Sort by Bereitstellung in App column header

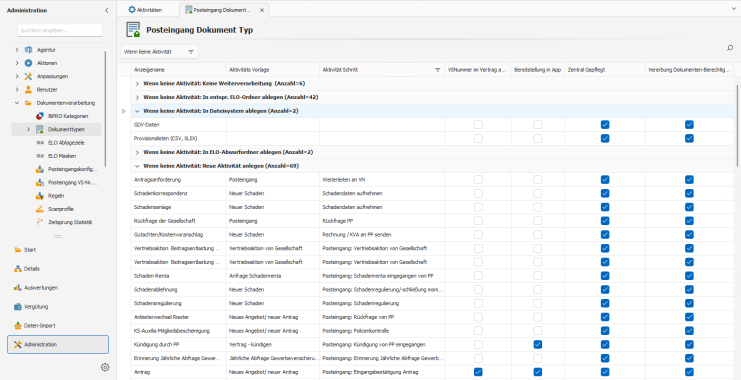click(538, 69)
